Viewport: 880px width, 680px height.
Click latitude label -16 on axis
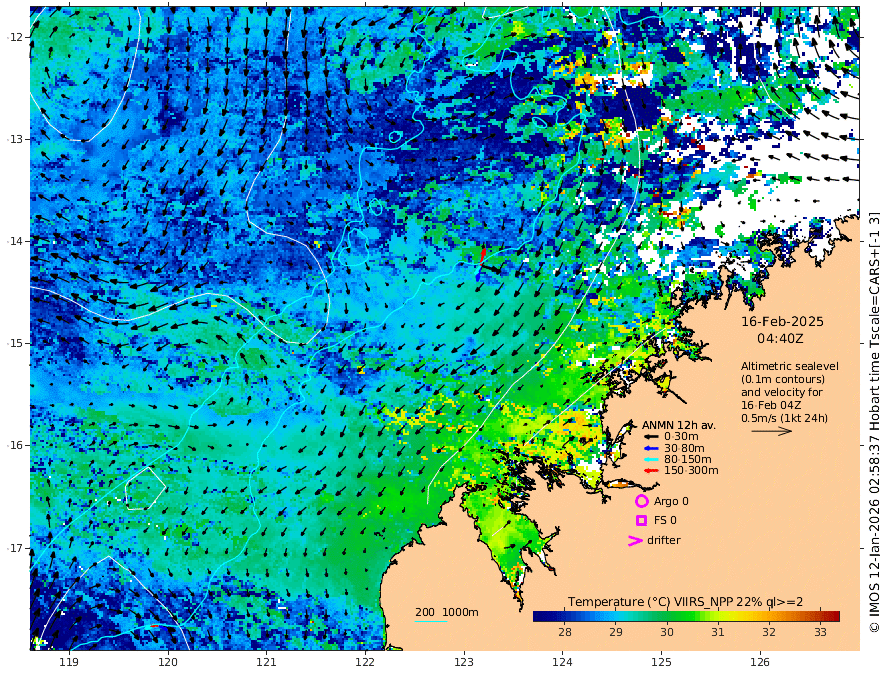(15, 445)
